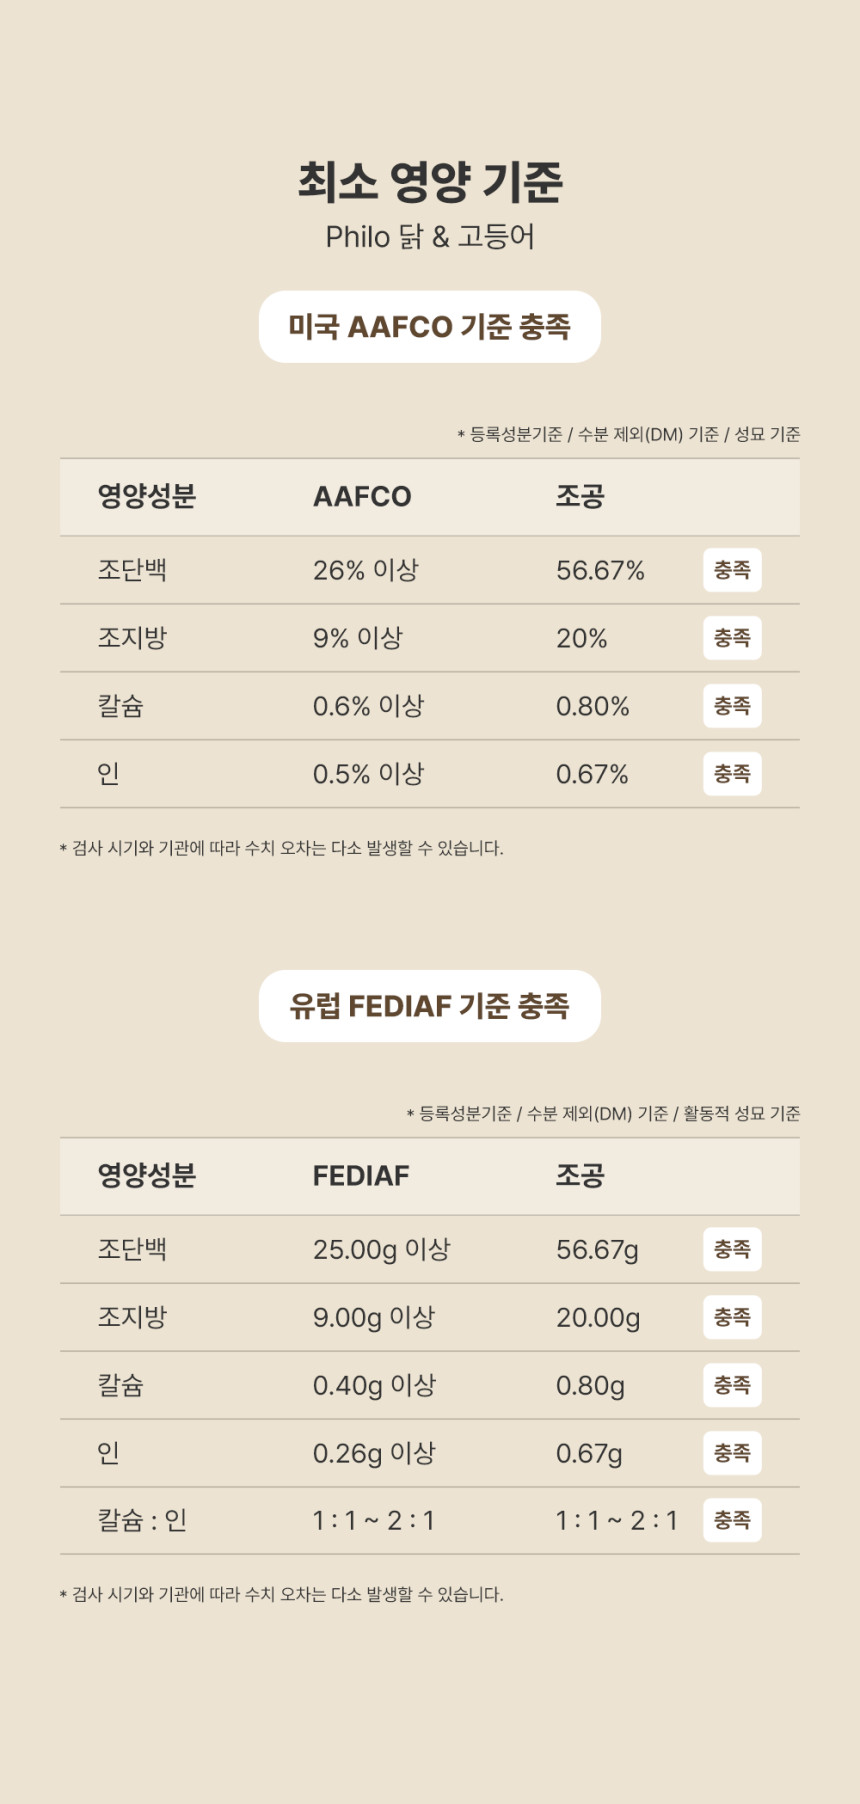Click 충족 badge beside 56.67% value

pyautogui.click(x=732, y=570)
